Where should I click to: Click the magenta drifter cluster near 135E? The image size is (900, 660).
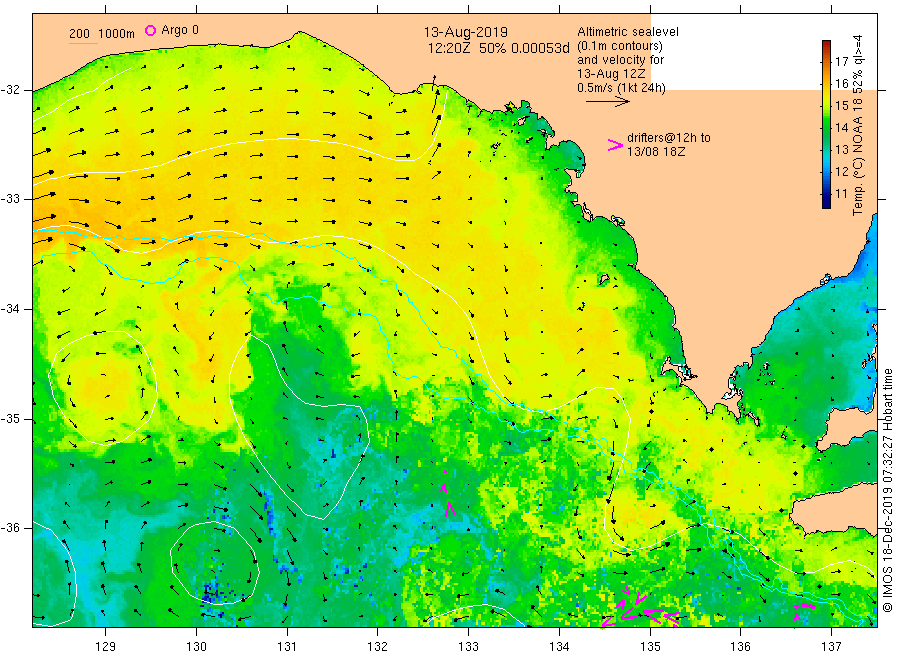tap(640, 608)
